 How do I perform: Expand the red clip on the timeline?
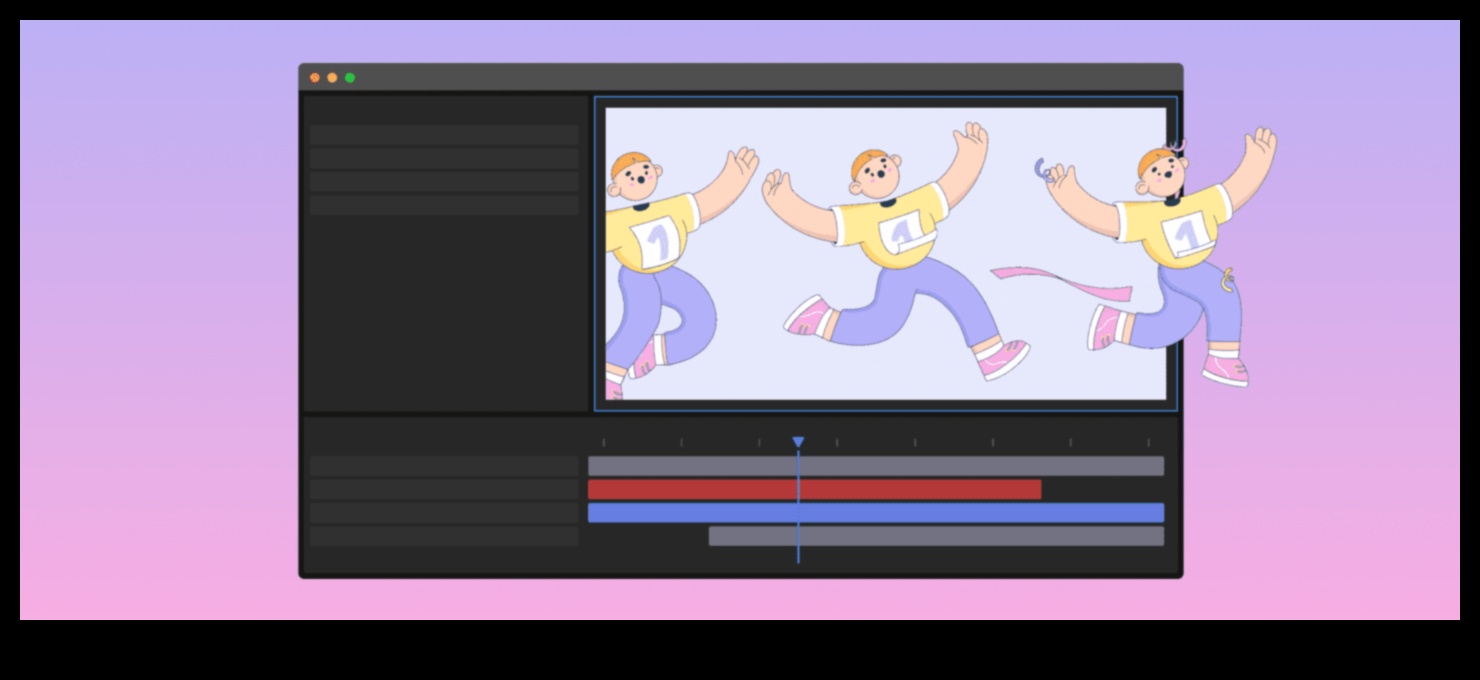(815, 489)
